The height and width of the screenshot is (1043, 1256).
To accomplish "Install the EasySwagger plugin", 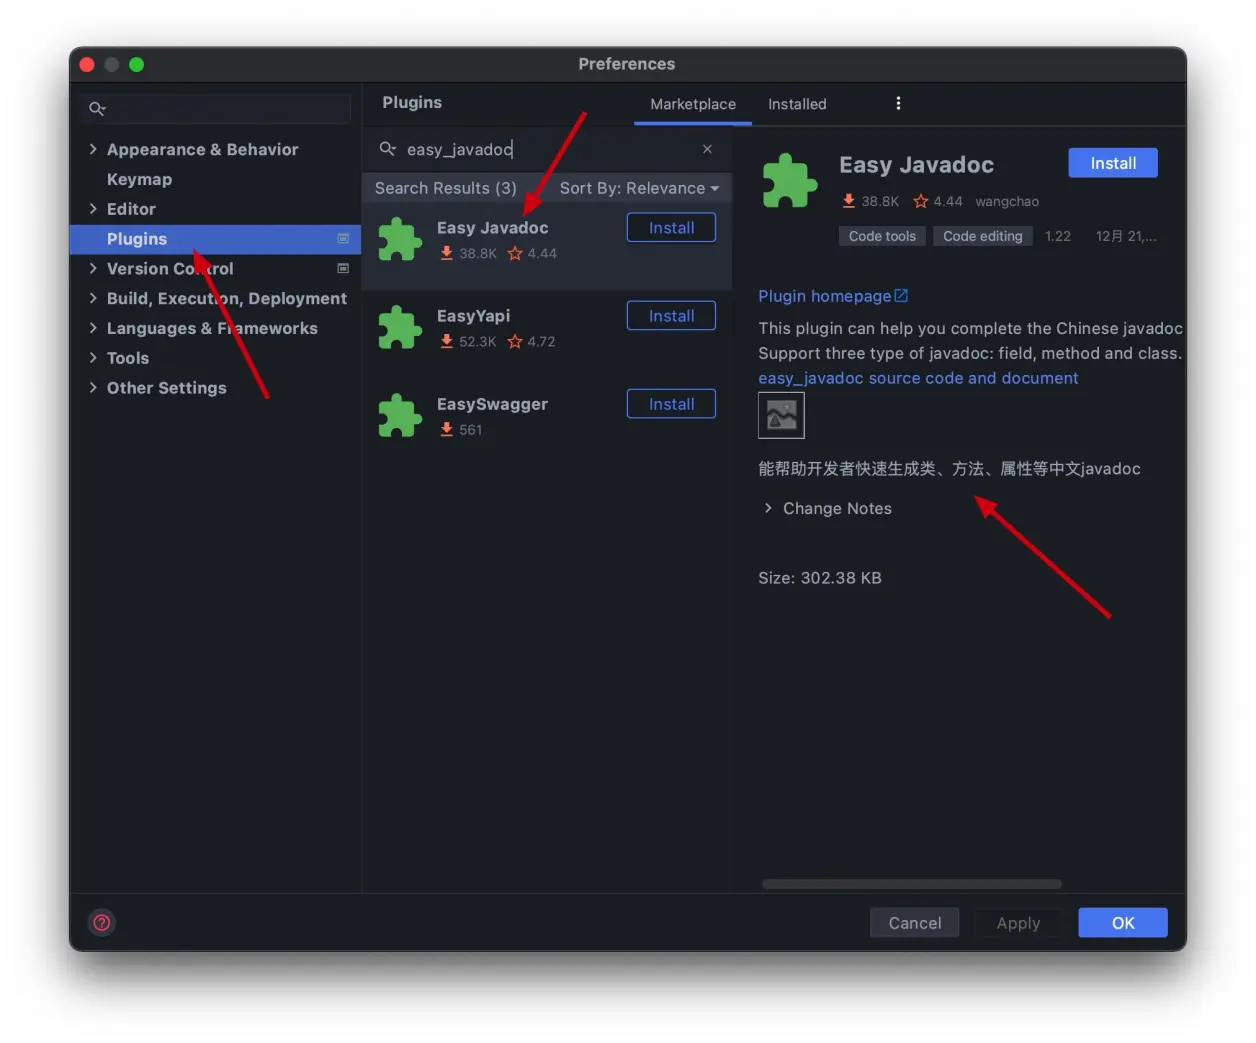I will pyautogui.click(x=671, y=404).
